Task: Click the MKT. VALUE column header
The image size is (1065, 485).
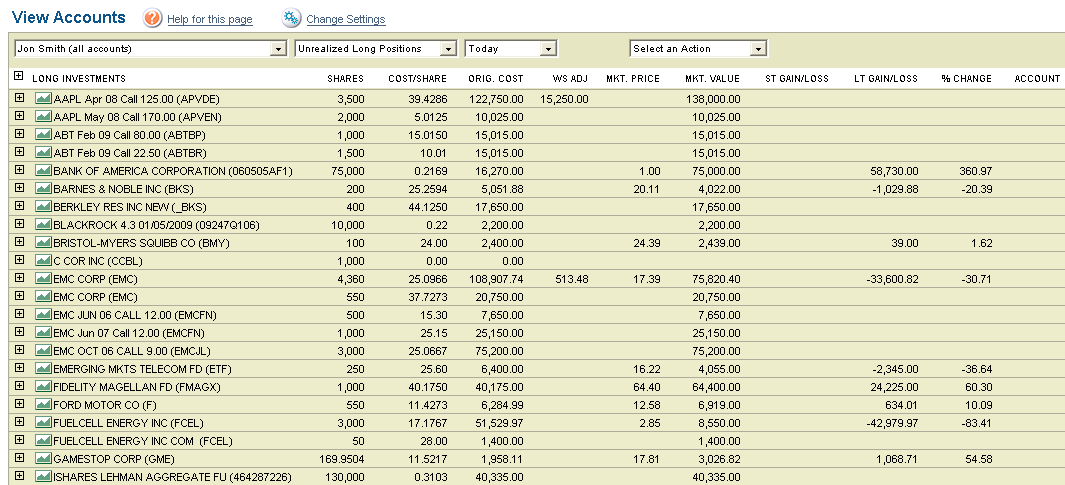Action: pos(712,79)
